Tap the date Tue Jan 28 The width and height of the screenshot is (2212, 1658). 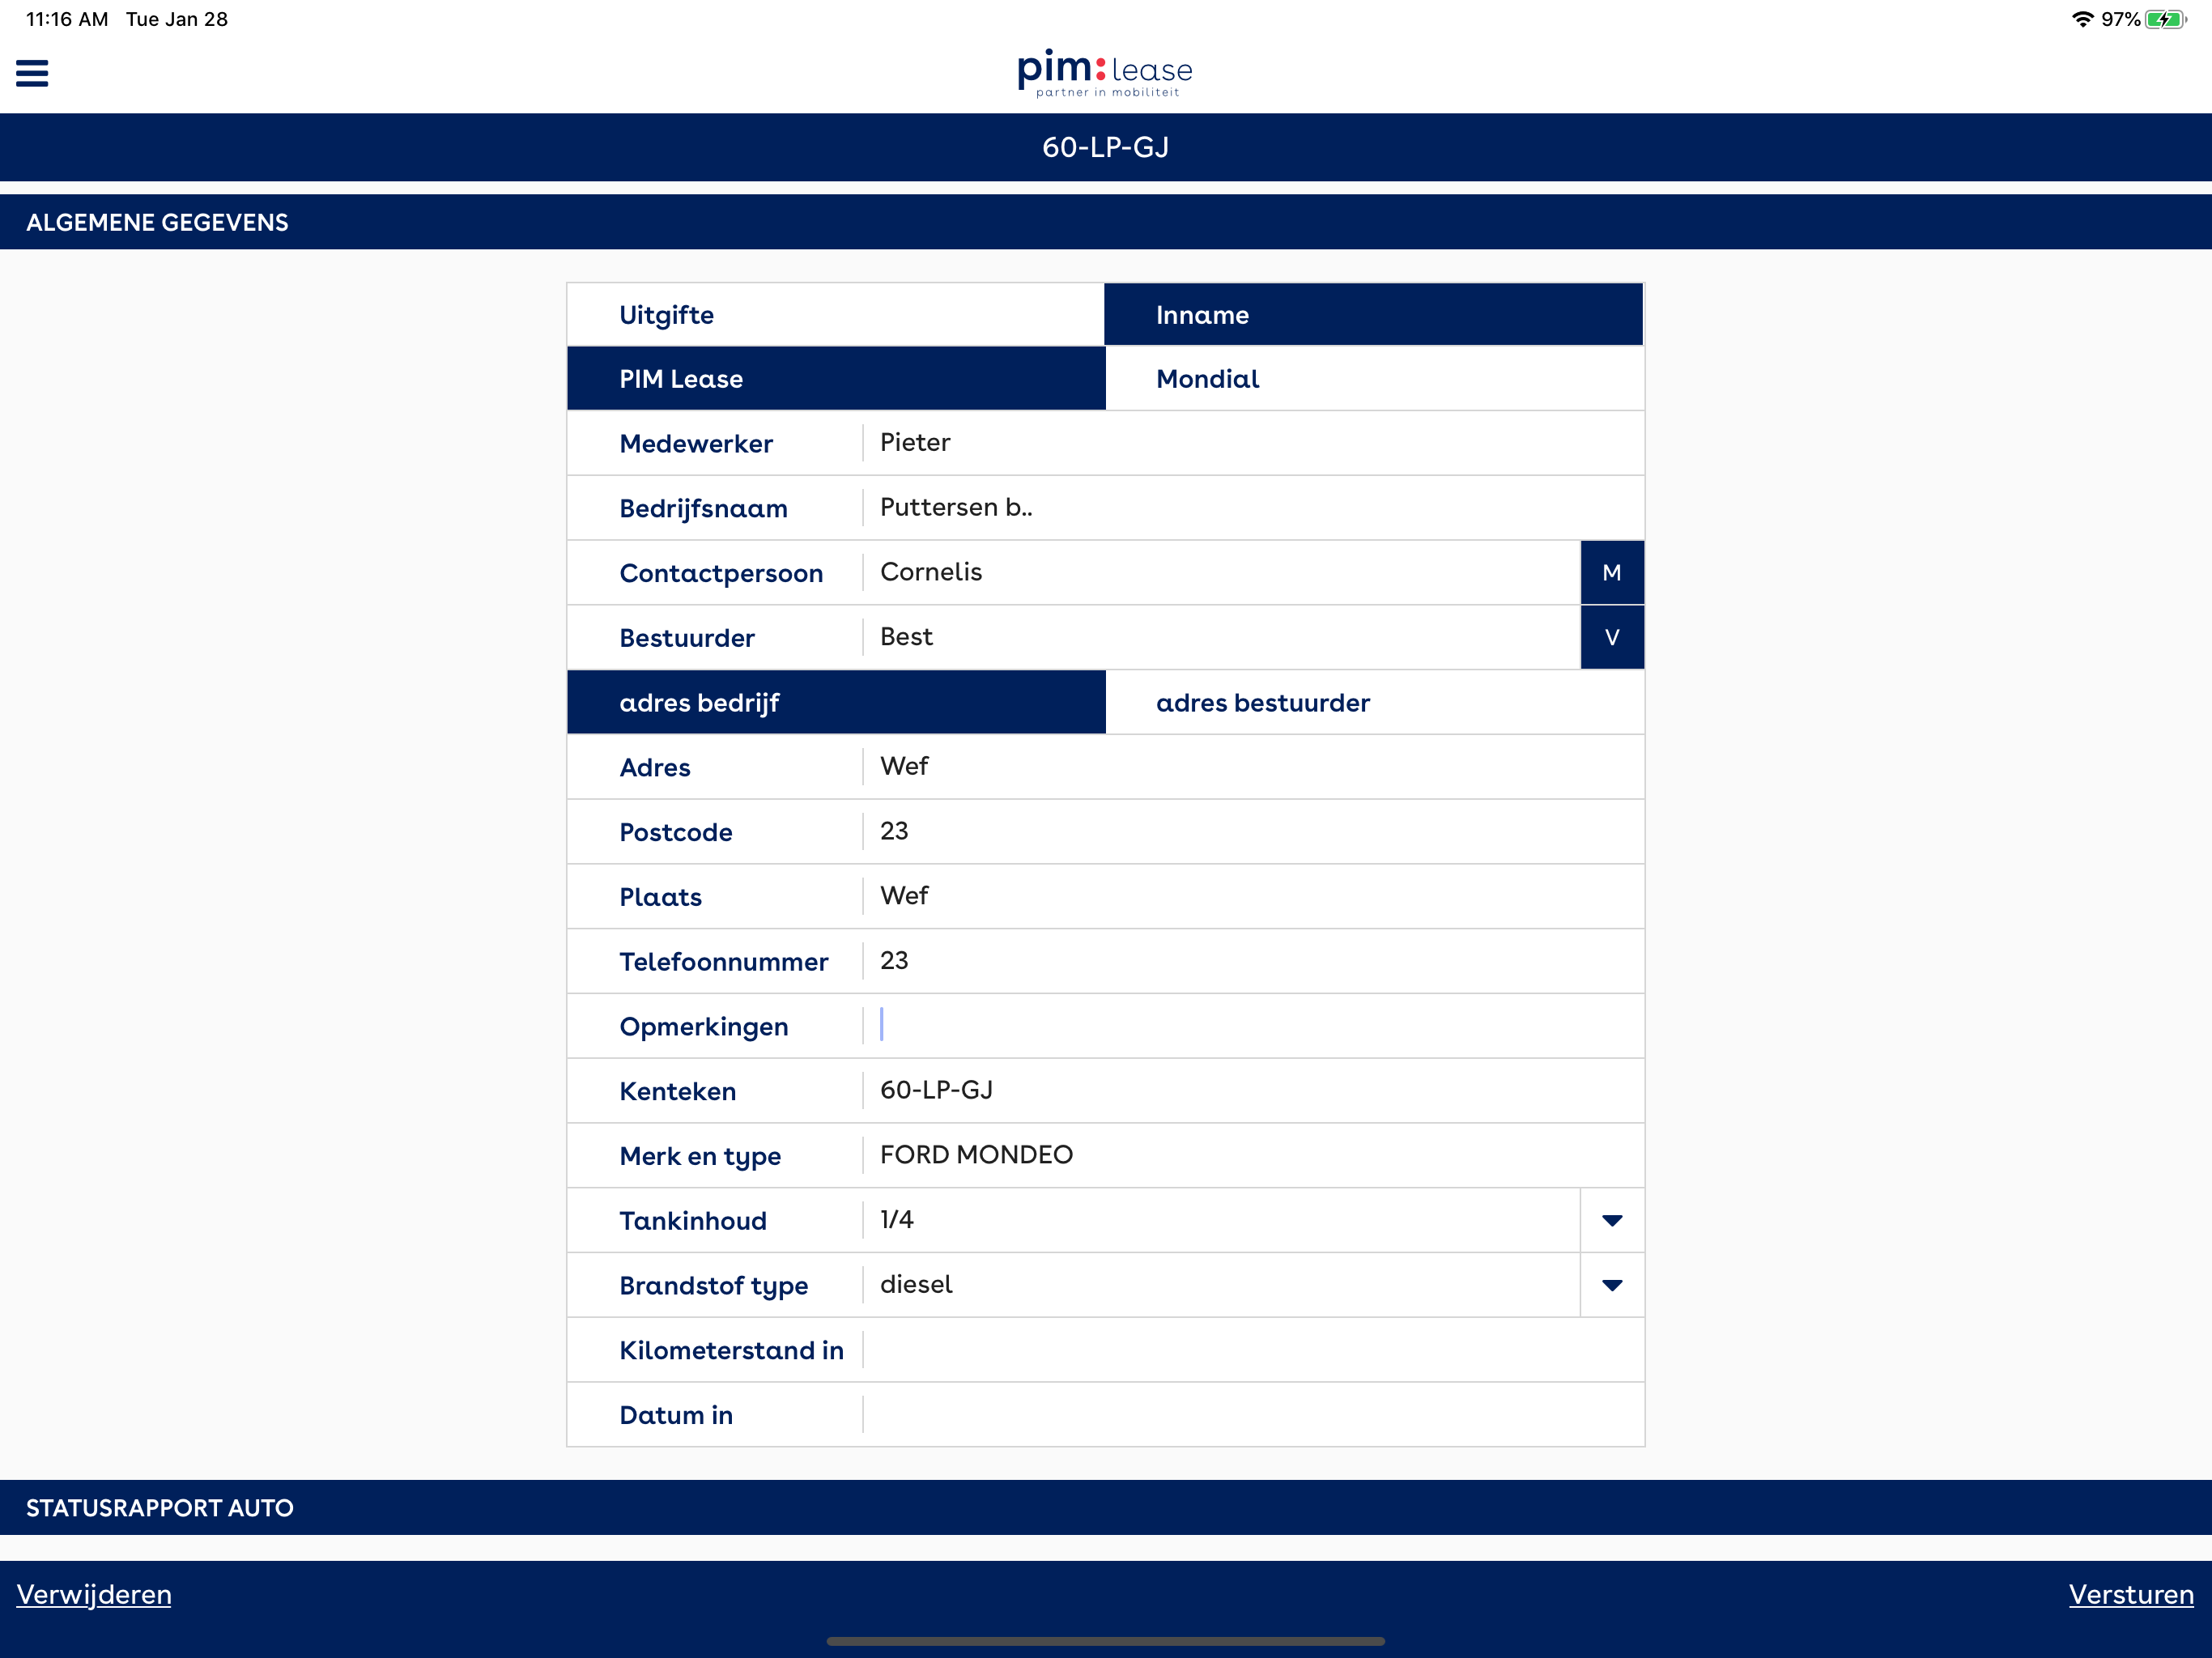(x=177, y=19)
